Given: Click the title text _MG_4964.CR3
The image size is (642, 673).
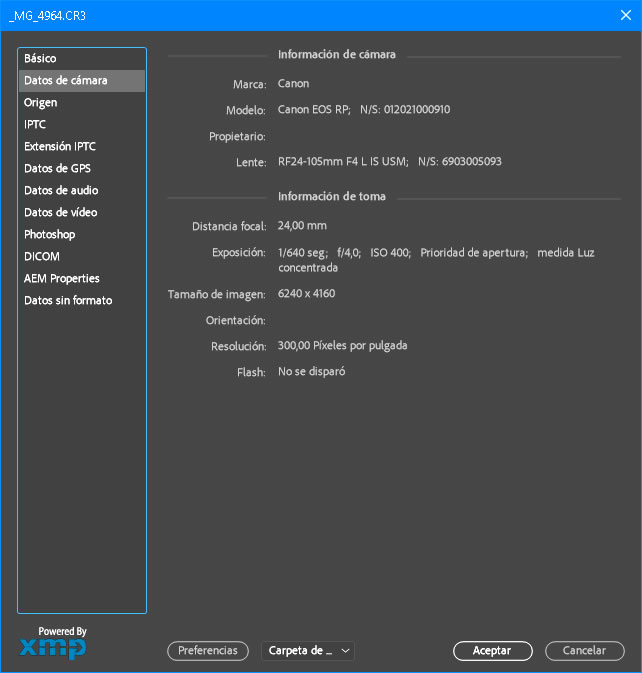Looking at the screenshot, I should pos(47,16).
